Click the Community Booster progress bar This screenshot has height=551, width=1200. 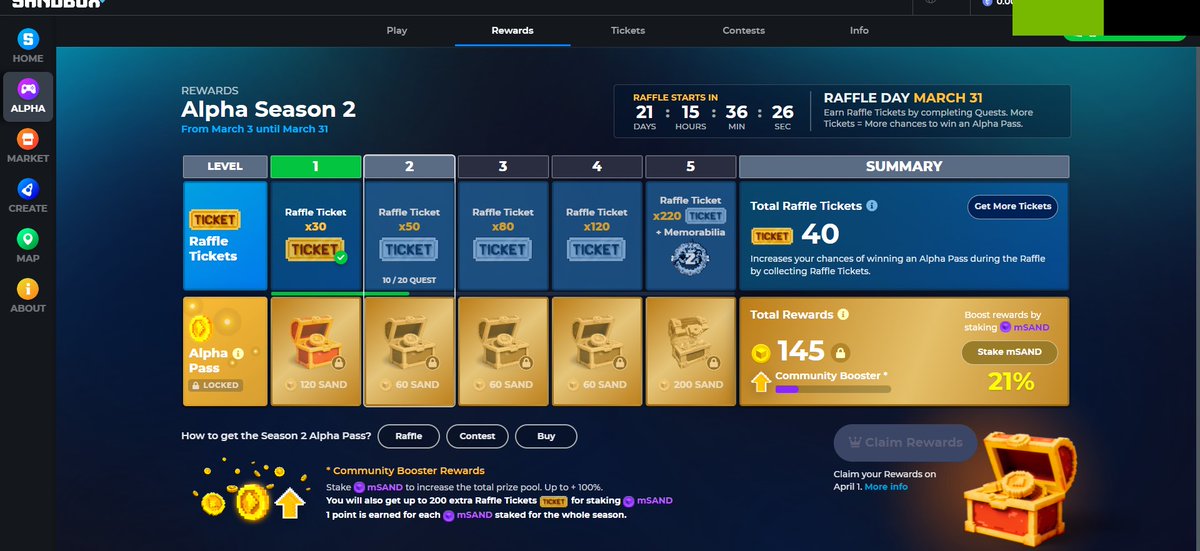pos(833,389)
